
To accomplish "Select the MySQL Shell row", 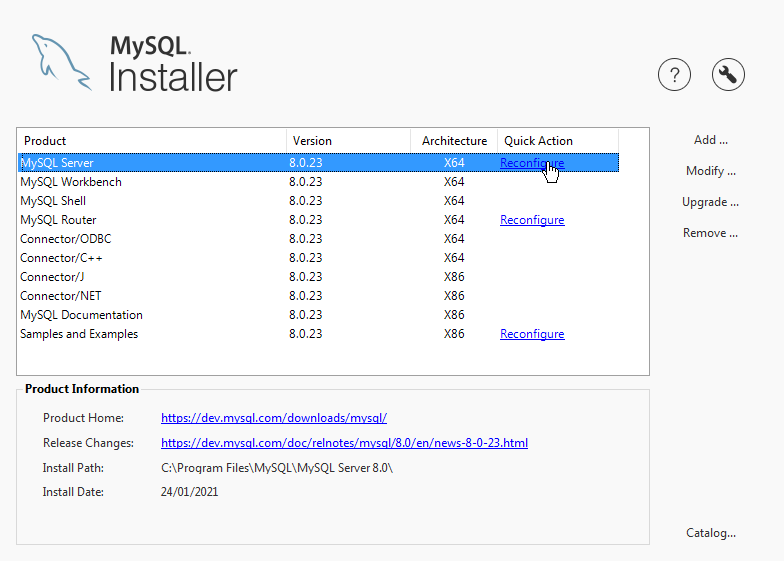I will [x=318, y=201].
